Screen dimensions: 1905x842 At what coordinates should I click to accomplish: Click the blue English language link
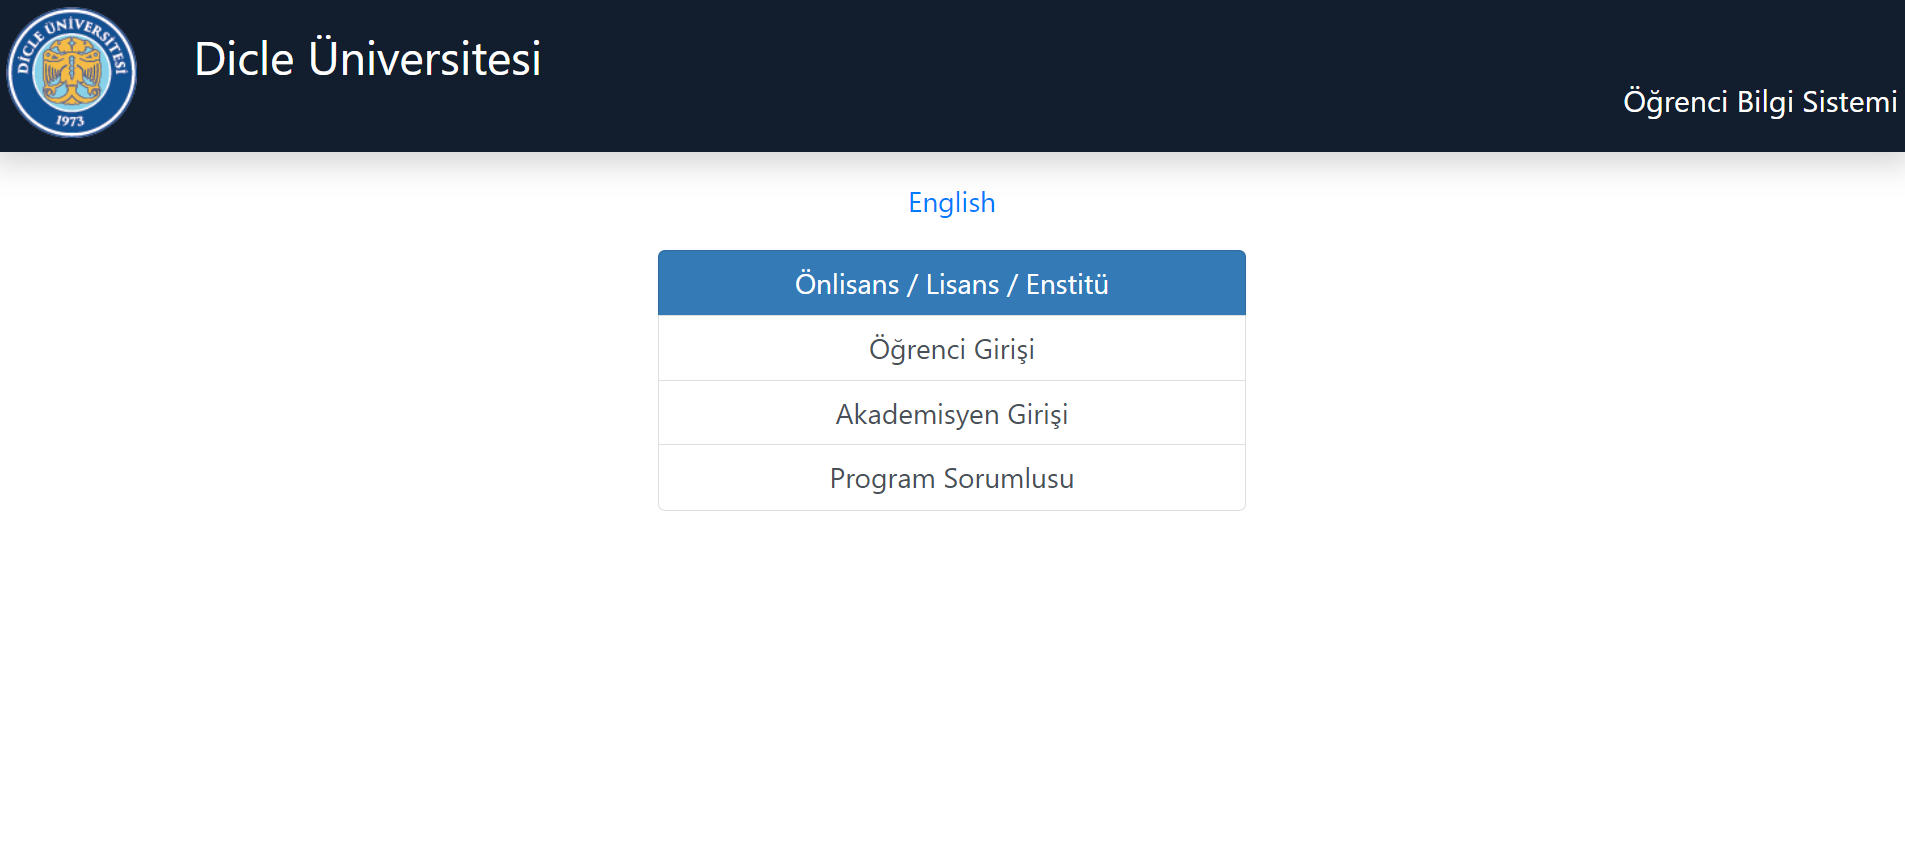pyautogui.click(x=951, y=203)
